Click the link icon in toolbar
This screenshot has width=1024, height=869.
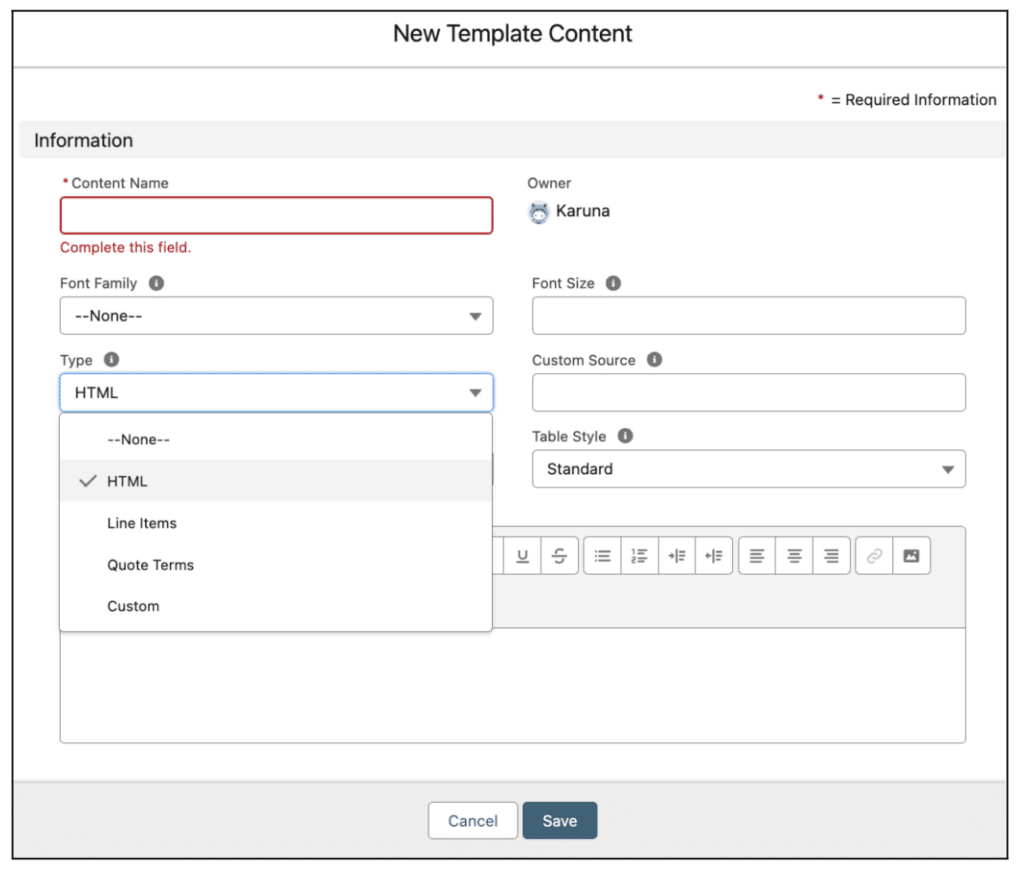click(x=874, y=556)
